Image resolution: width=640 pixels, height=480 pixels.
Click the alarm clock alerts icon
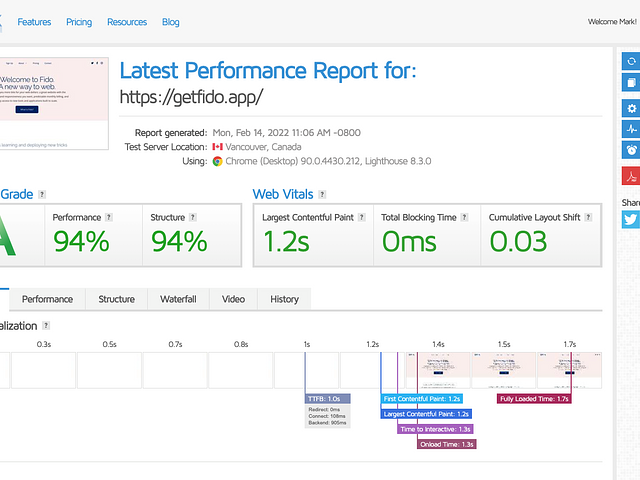(x=631, y=150)
